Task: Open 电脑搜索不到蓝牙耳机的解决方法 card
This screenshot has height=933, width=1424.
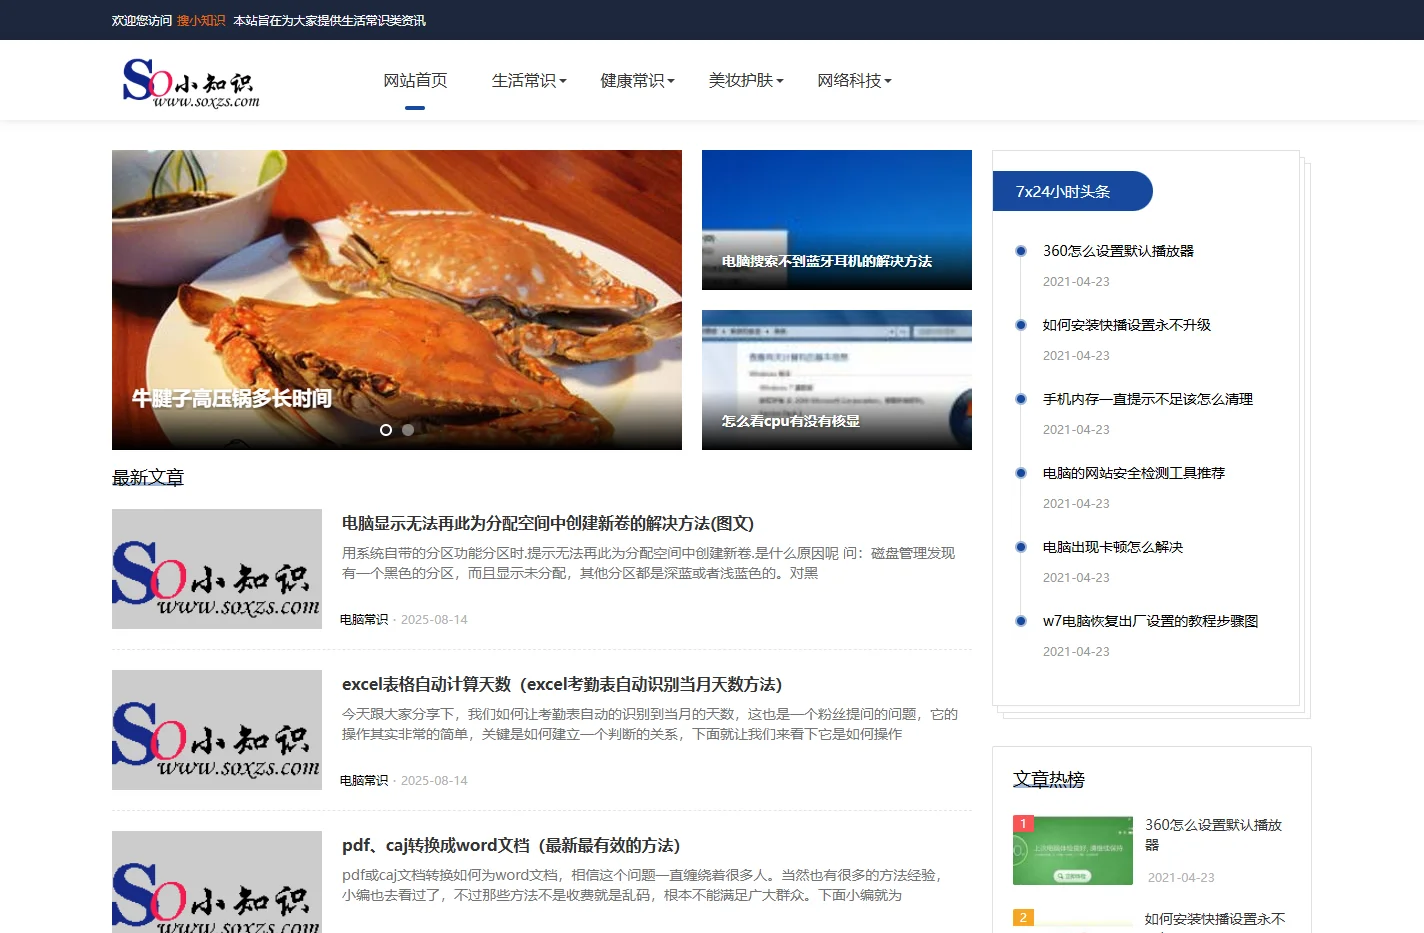Action: 837,220
